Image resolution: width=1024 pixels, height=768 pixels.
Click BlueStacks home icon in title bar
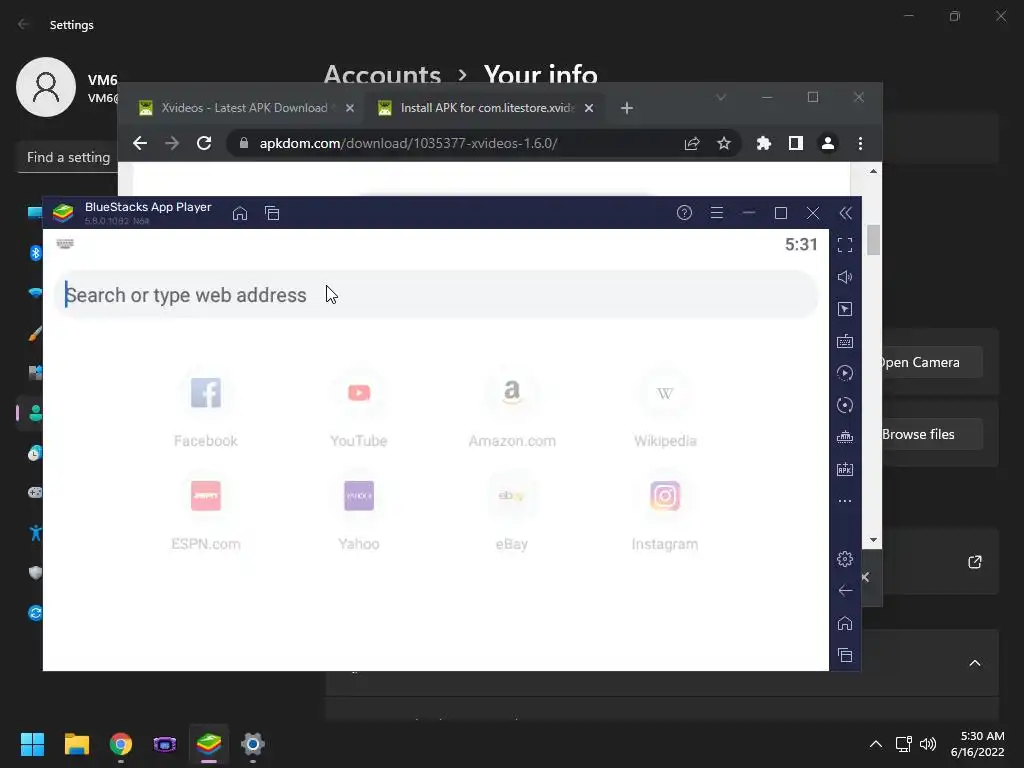[x=240, y=213]
